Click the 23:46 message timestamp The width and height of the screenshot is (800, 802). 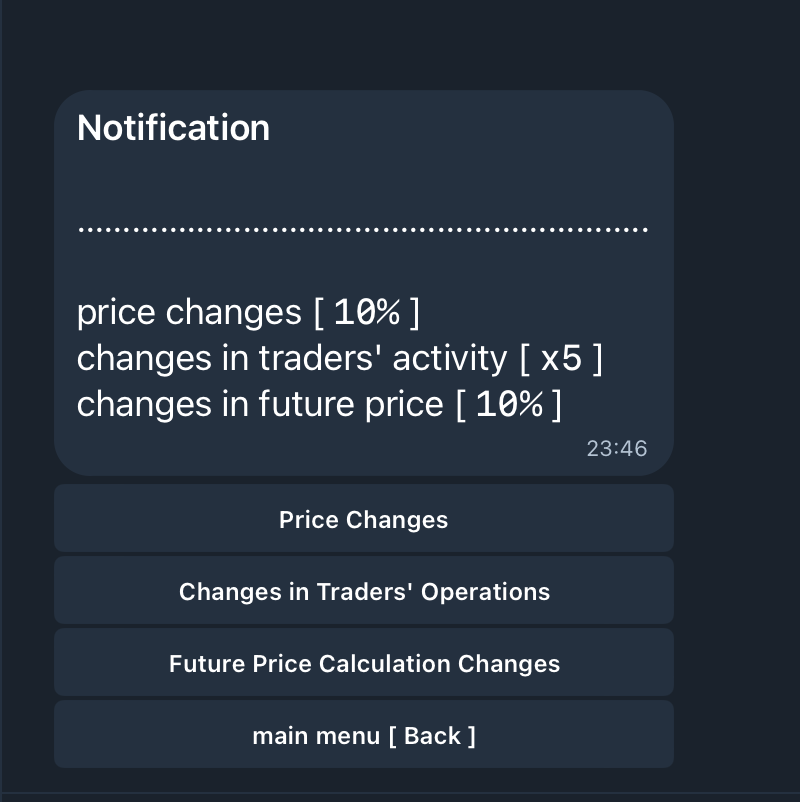(x=617, y=448)
